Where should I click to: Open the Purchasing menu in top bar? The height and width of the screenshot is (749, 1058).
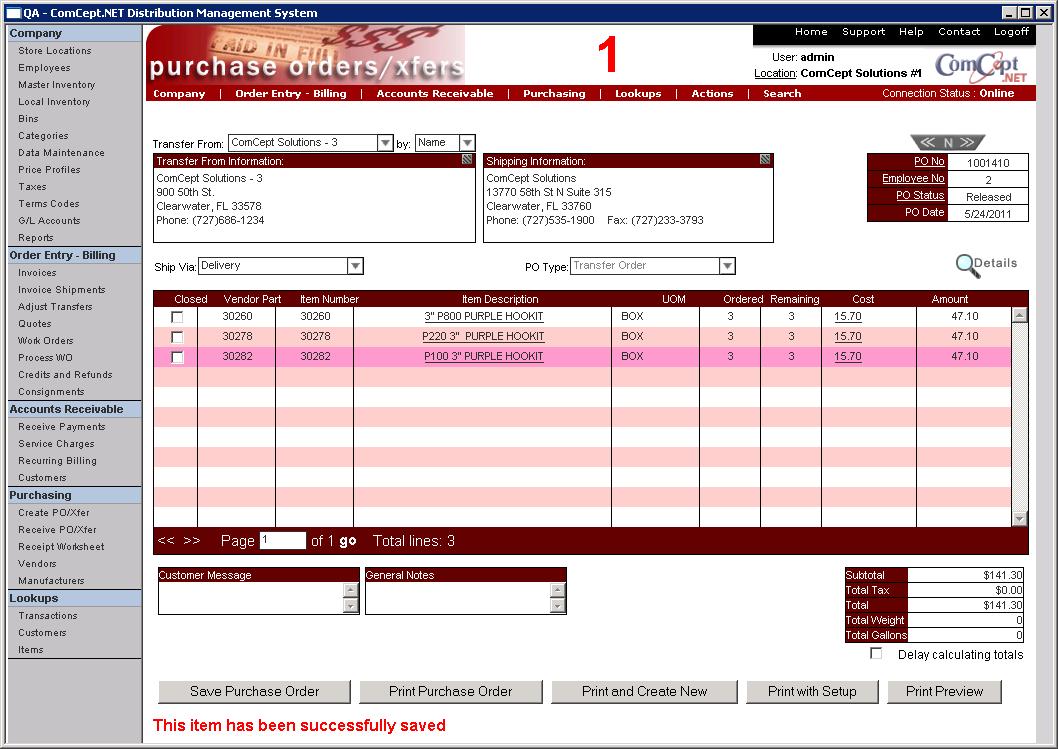(554, 94)
